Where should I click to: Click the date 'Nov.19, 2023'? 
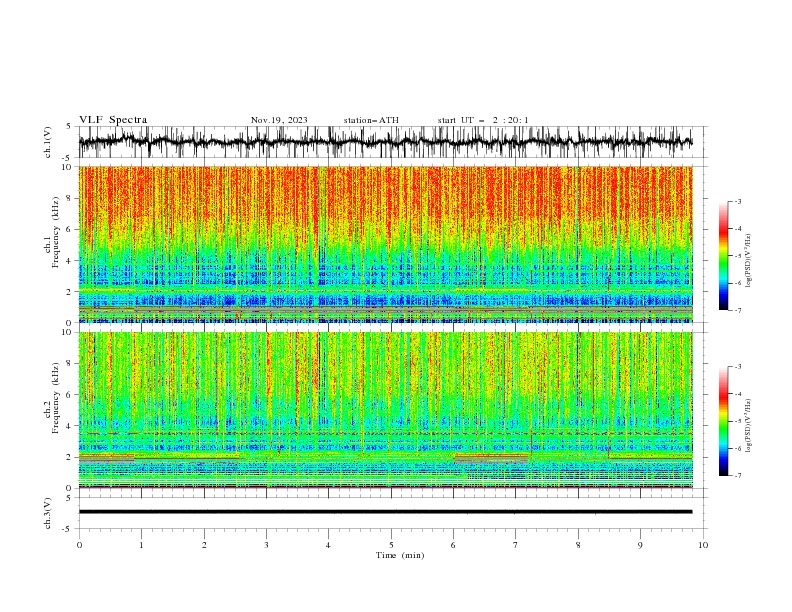click(279, 120)
